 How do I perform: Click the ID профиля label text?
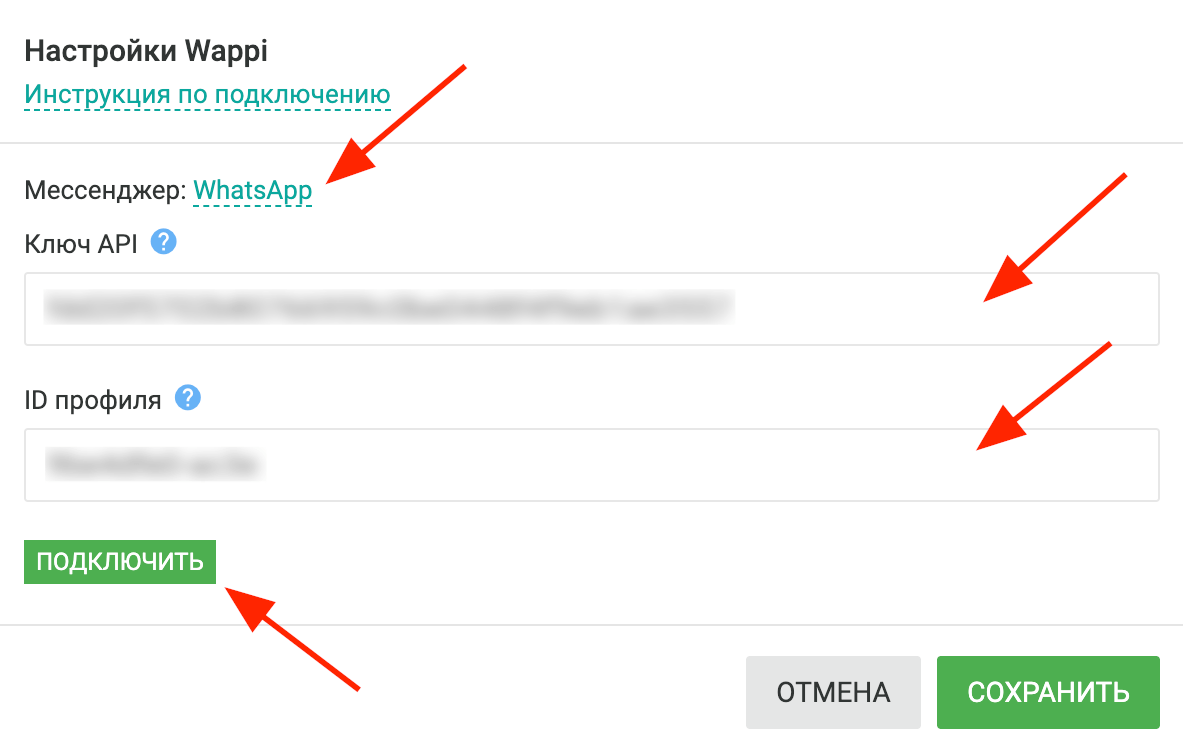(92, 400)
